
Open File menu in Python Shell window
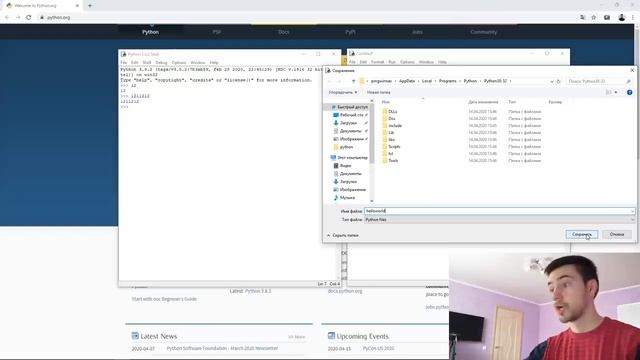(x=123, y=62)
